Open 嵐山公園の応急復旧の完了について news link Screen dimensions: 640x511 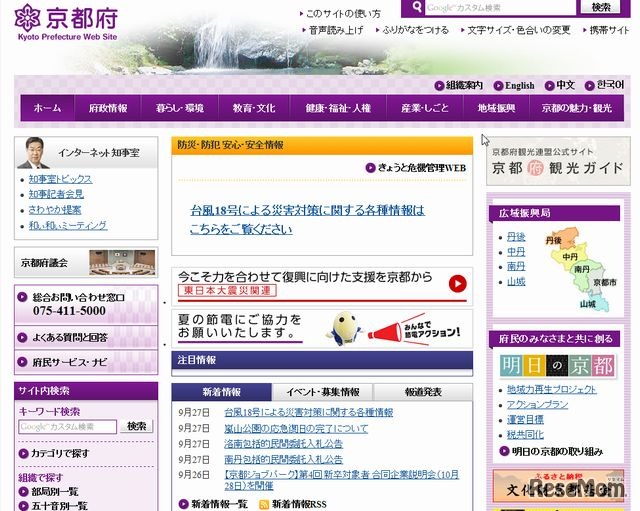(296, 429)
